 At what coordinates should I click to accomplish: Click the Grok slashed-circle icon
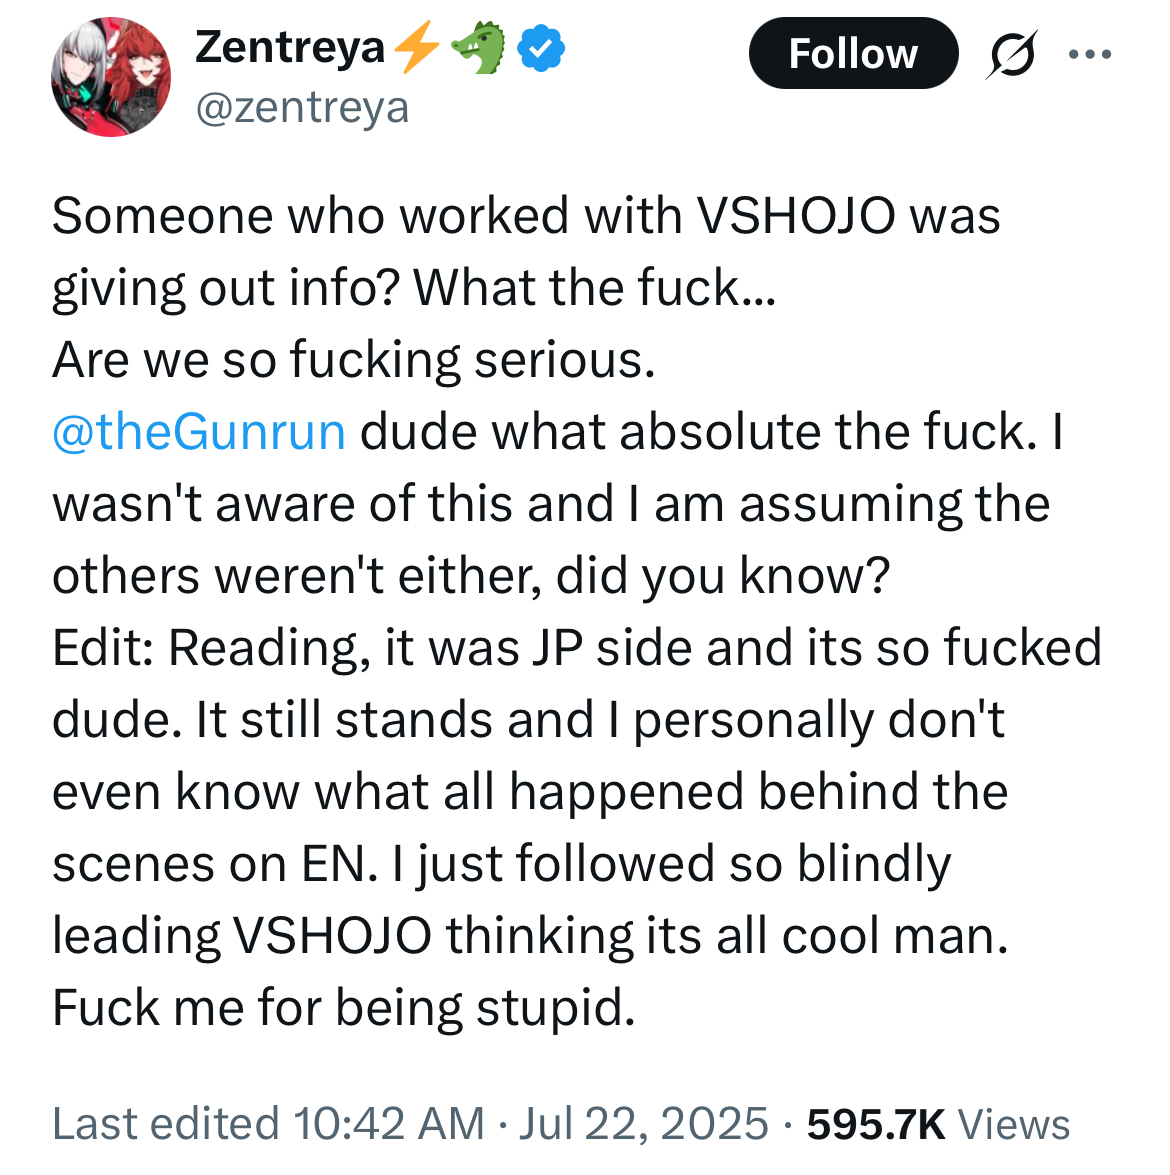(x=1010, y=53)
